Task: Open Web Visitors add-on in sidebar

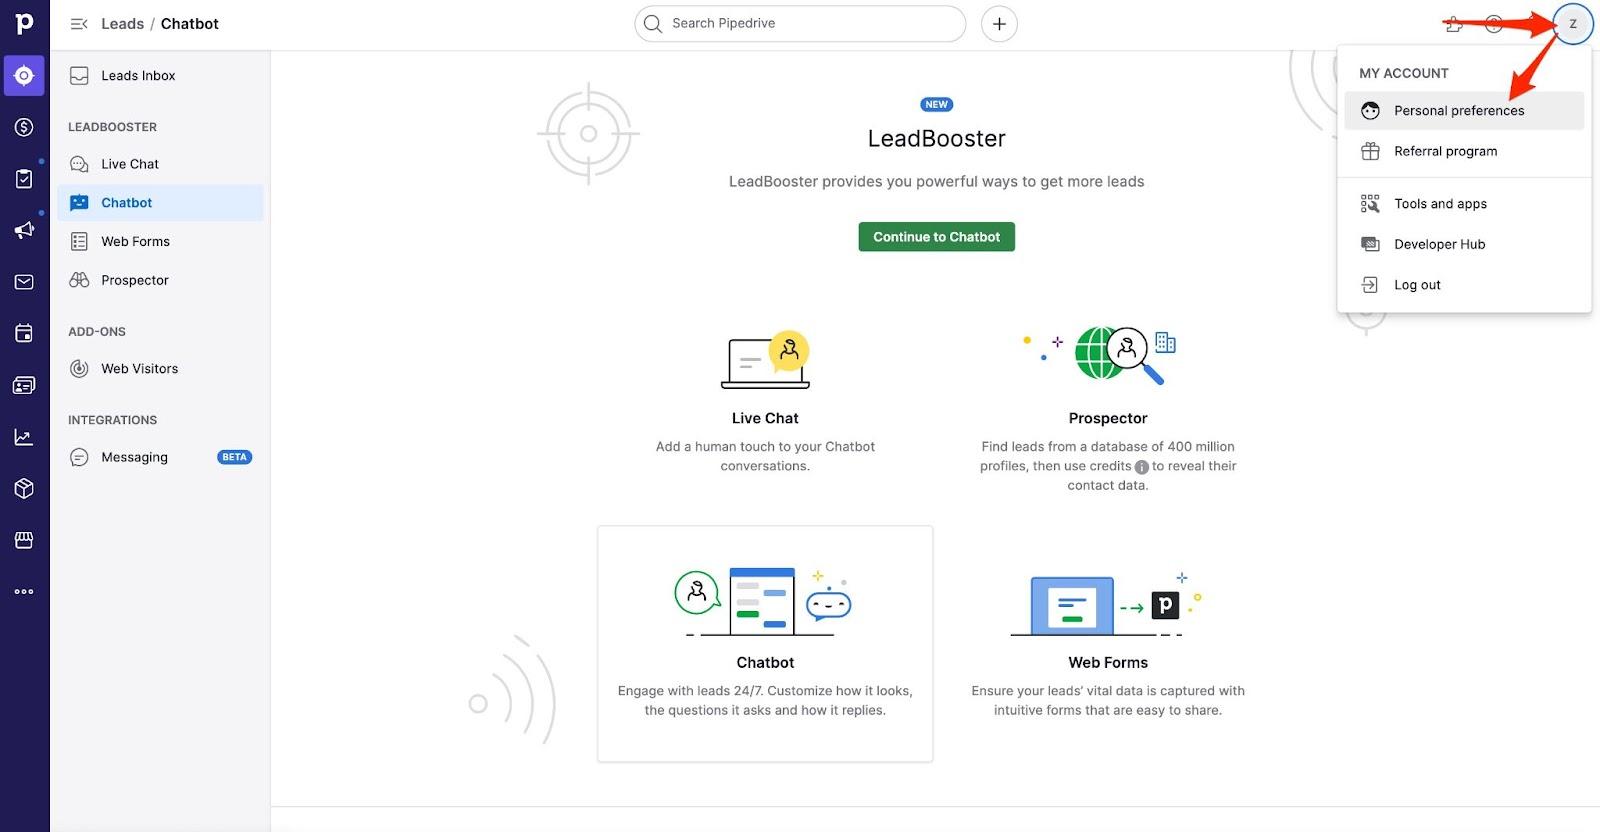Action: (x=160, y=369)
